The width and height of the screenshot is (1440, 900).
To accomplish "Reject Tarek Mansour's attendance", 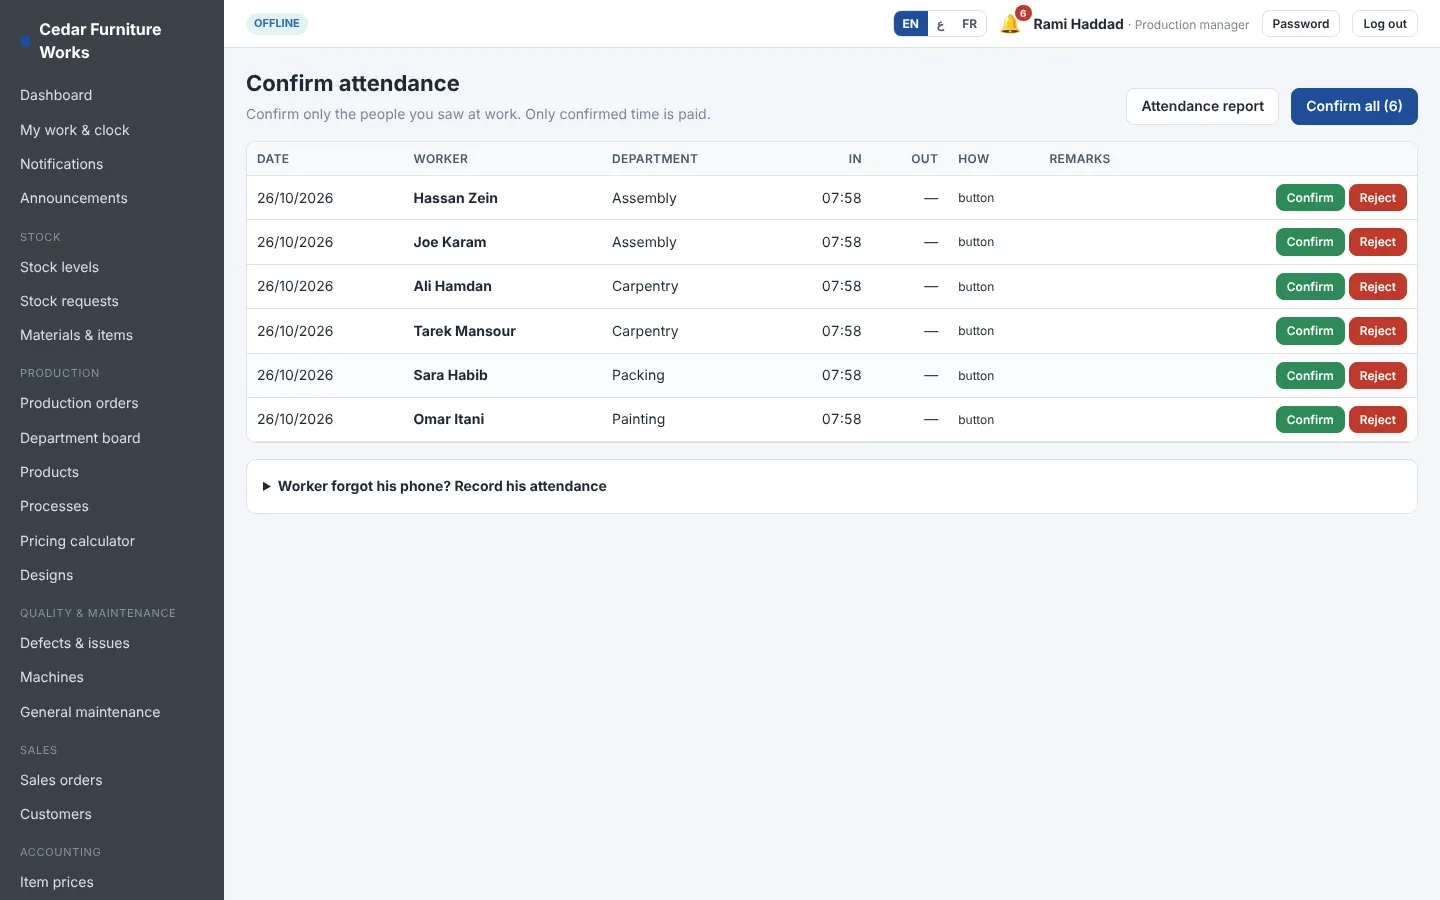I will (1377, 331).
